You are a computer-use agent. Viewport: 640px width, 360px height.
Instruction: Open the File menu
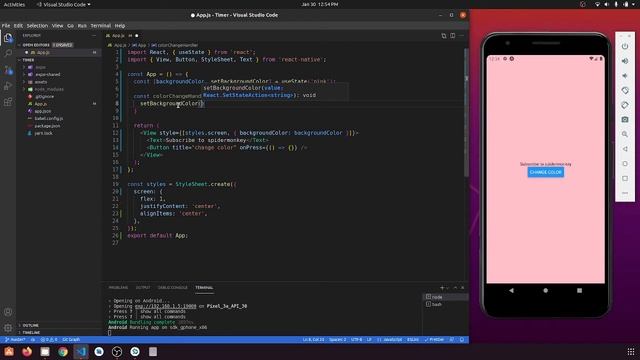[x=6, y=26]
